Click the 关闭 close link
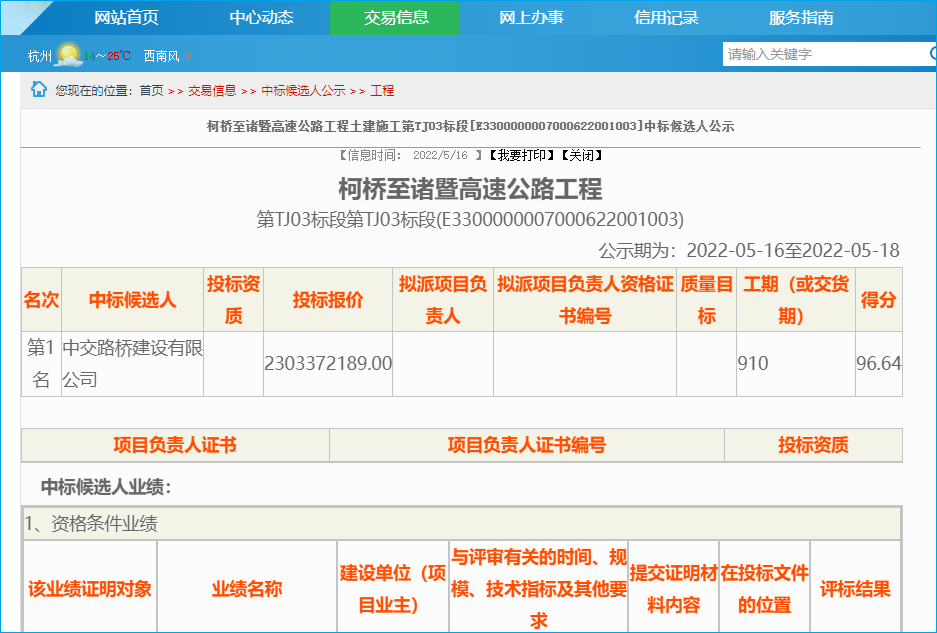937x633 pixels. coord(581,156)
